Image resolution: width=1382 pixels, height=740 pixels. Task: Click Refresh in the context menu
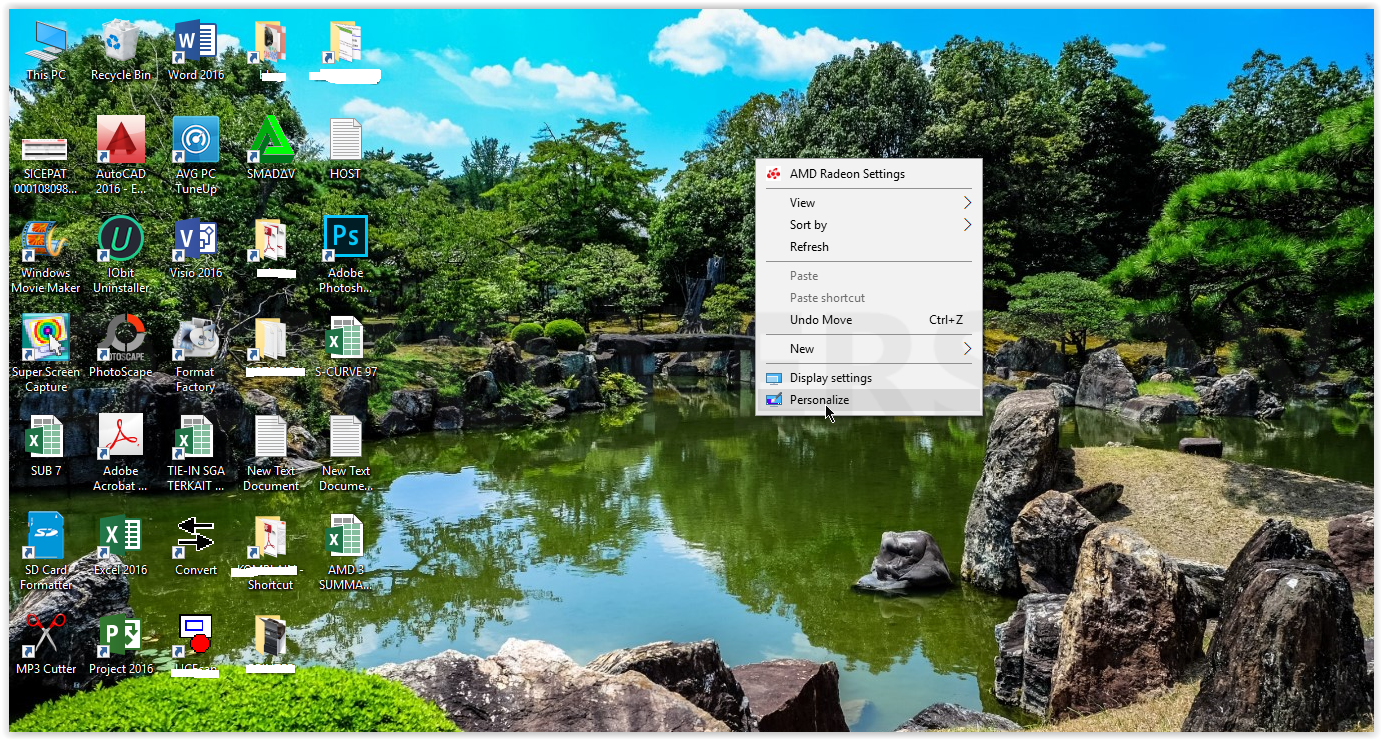pyautogui.click(x=868, y=247)
